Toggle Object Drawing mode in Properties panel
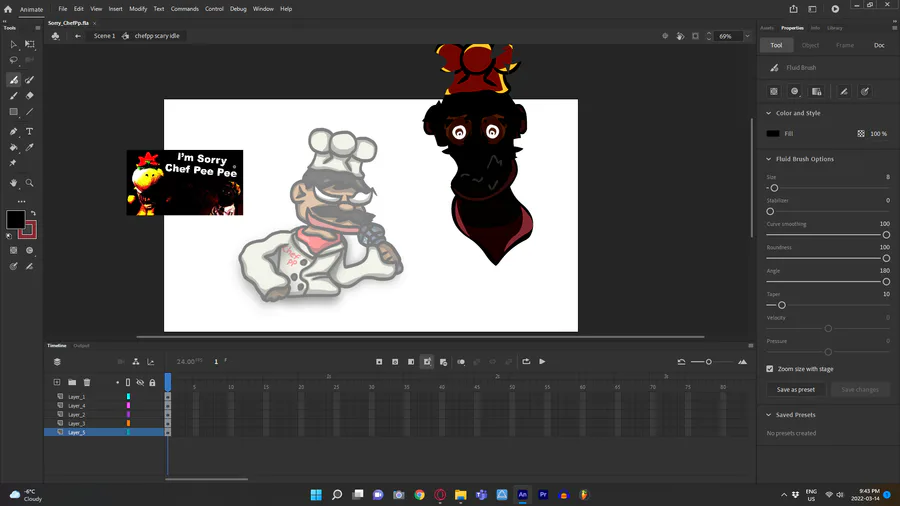The image size is (900, 506). [x=774, y=91]
